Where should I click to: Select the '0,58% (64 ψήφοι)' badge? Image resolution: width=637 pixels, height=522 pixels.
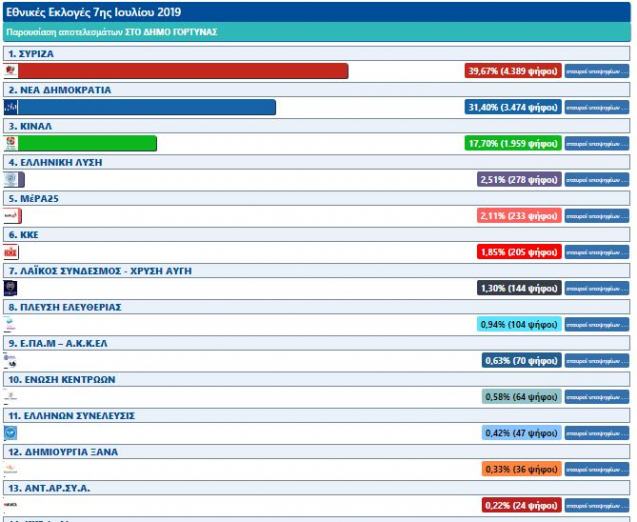point(522,396)
